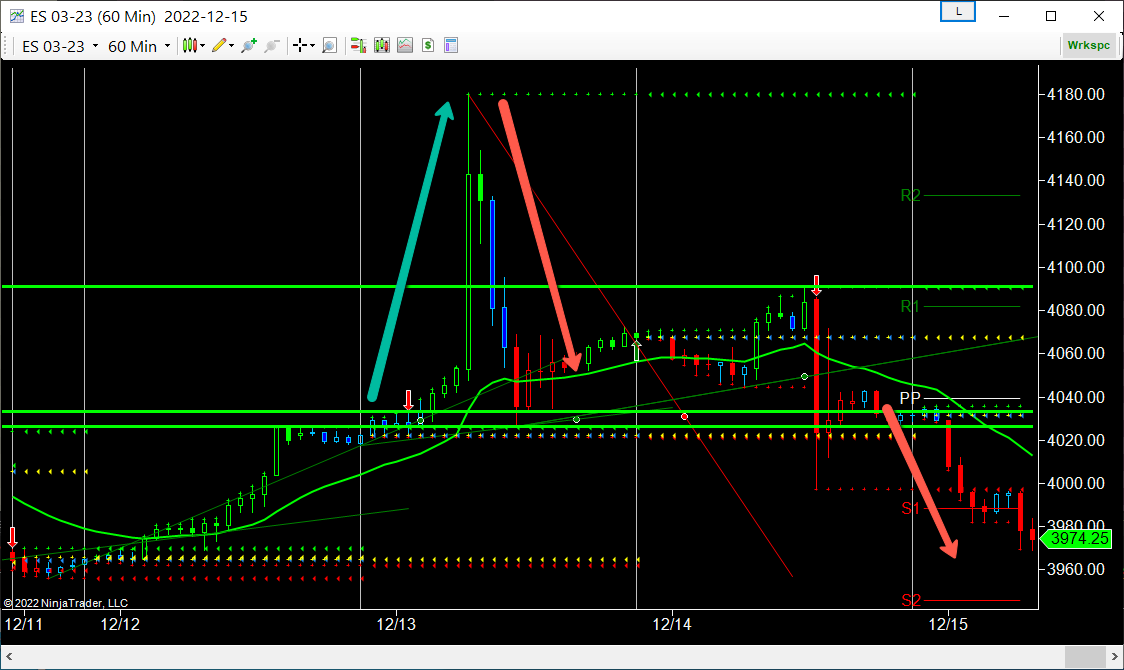
Task: Open the ES 03-23 instrument selector
Action: [60, 46]
